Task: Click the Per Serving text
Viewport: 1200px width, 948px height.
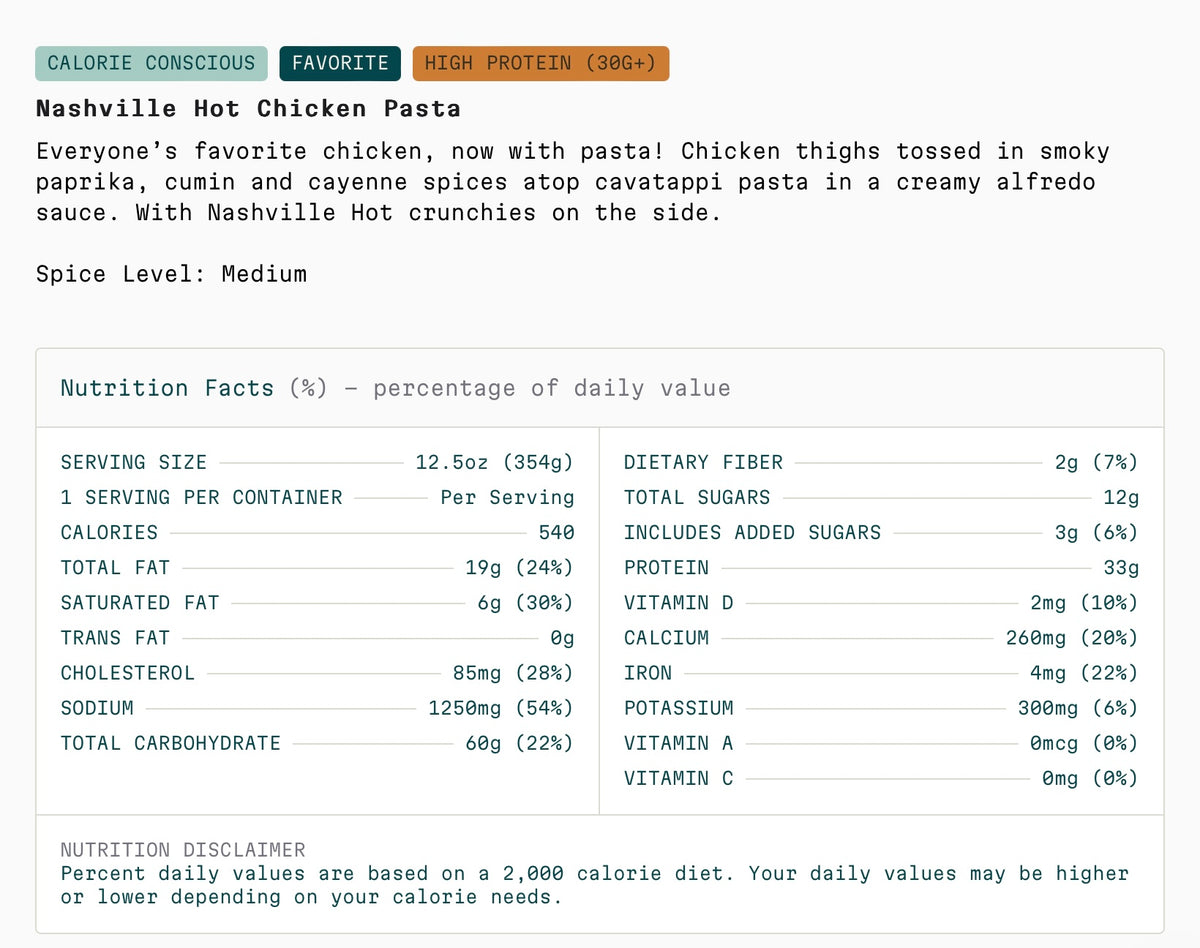Action: tap(508, 497)
